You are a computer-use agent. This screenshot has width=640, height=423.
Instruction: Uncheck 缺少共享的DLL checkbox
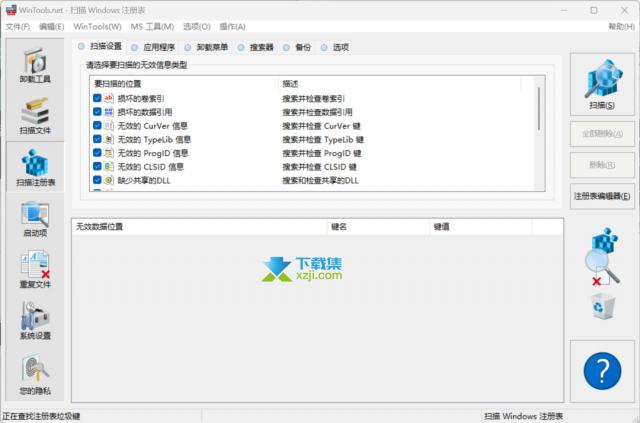[97, 180]
